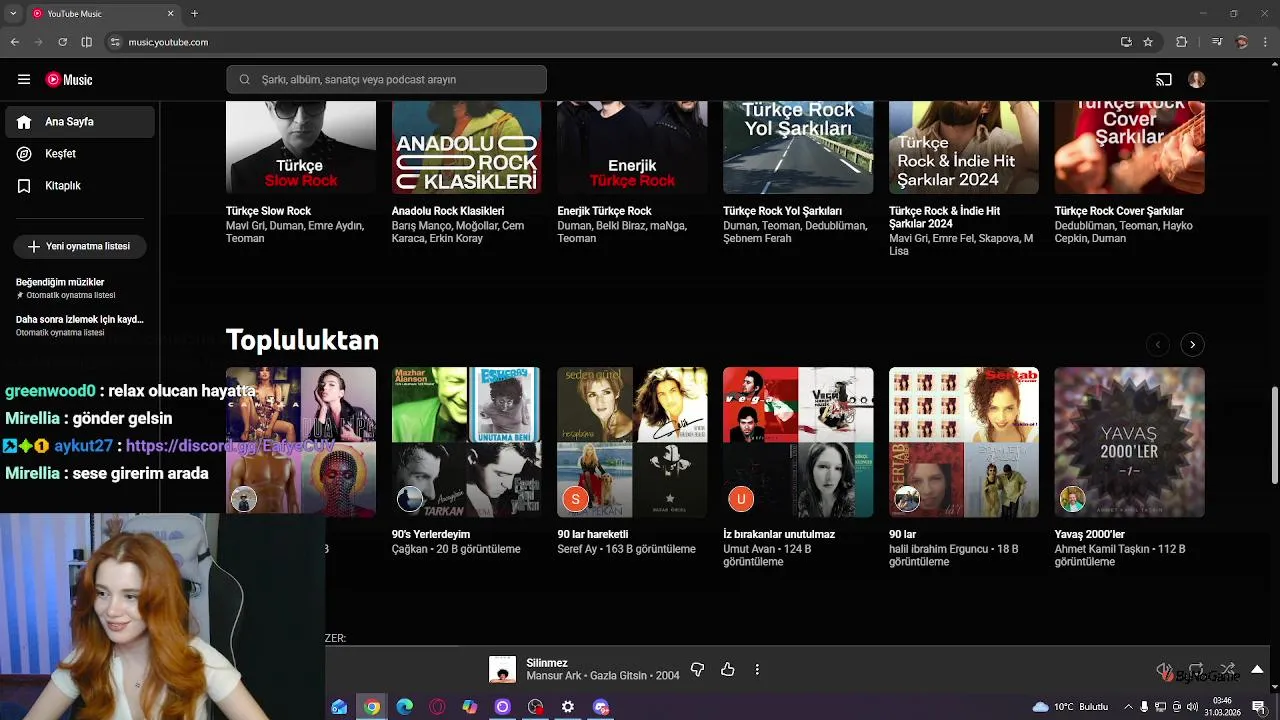View site information icon
The height and width of the screenshot is (720, 1280).
pyautogui.click(x=115, y=42)
